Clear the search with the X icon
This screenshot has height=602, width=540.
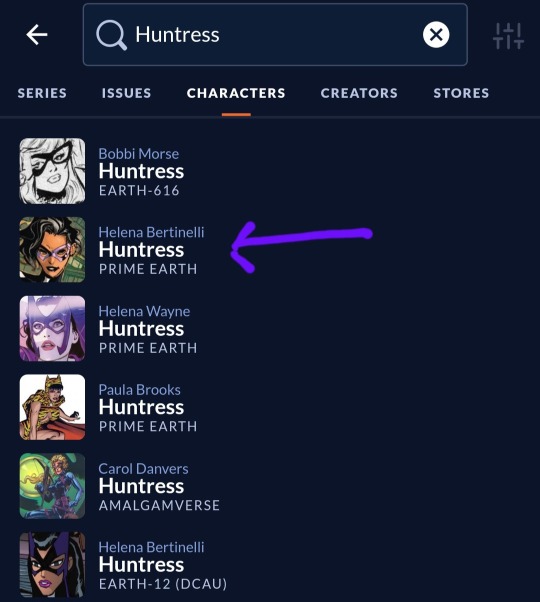(x=436, y=35)
